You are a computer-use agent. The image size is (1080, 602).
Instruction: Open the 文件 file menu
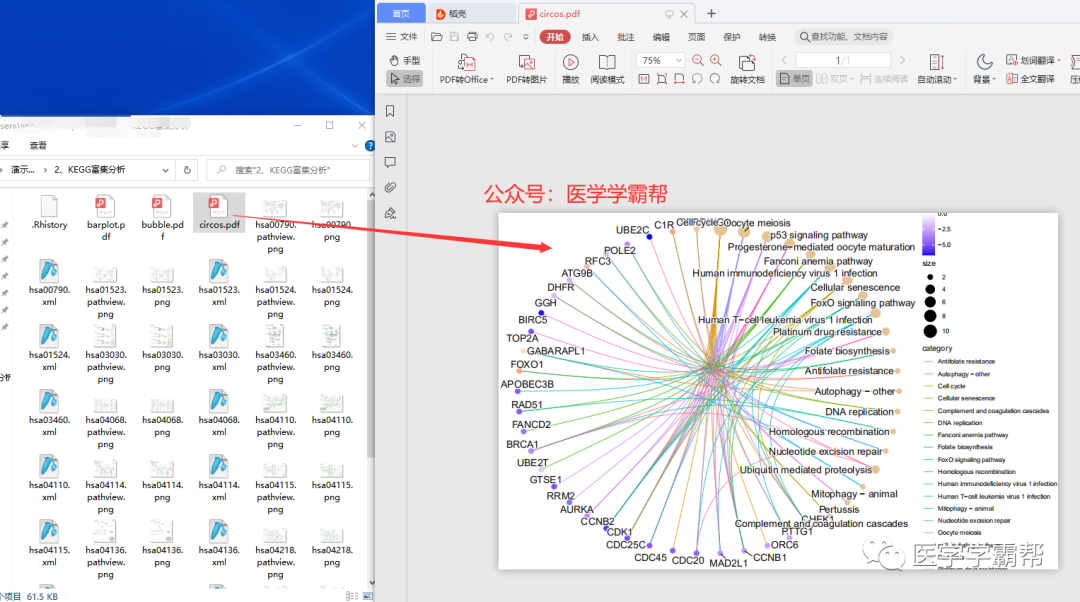(x=402, y=37)
